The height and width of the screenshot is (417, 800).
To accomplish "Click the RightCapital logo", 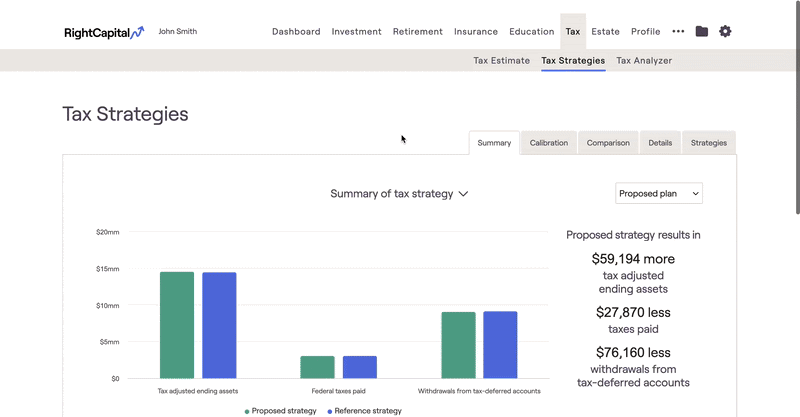I will coord(104,32).
